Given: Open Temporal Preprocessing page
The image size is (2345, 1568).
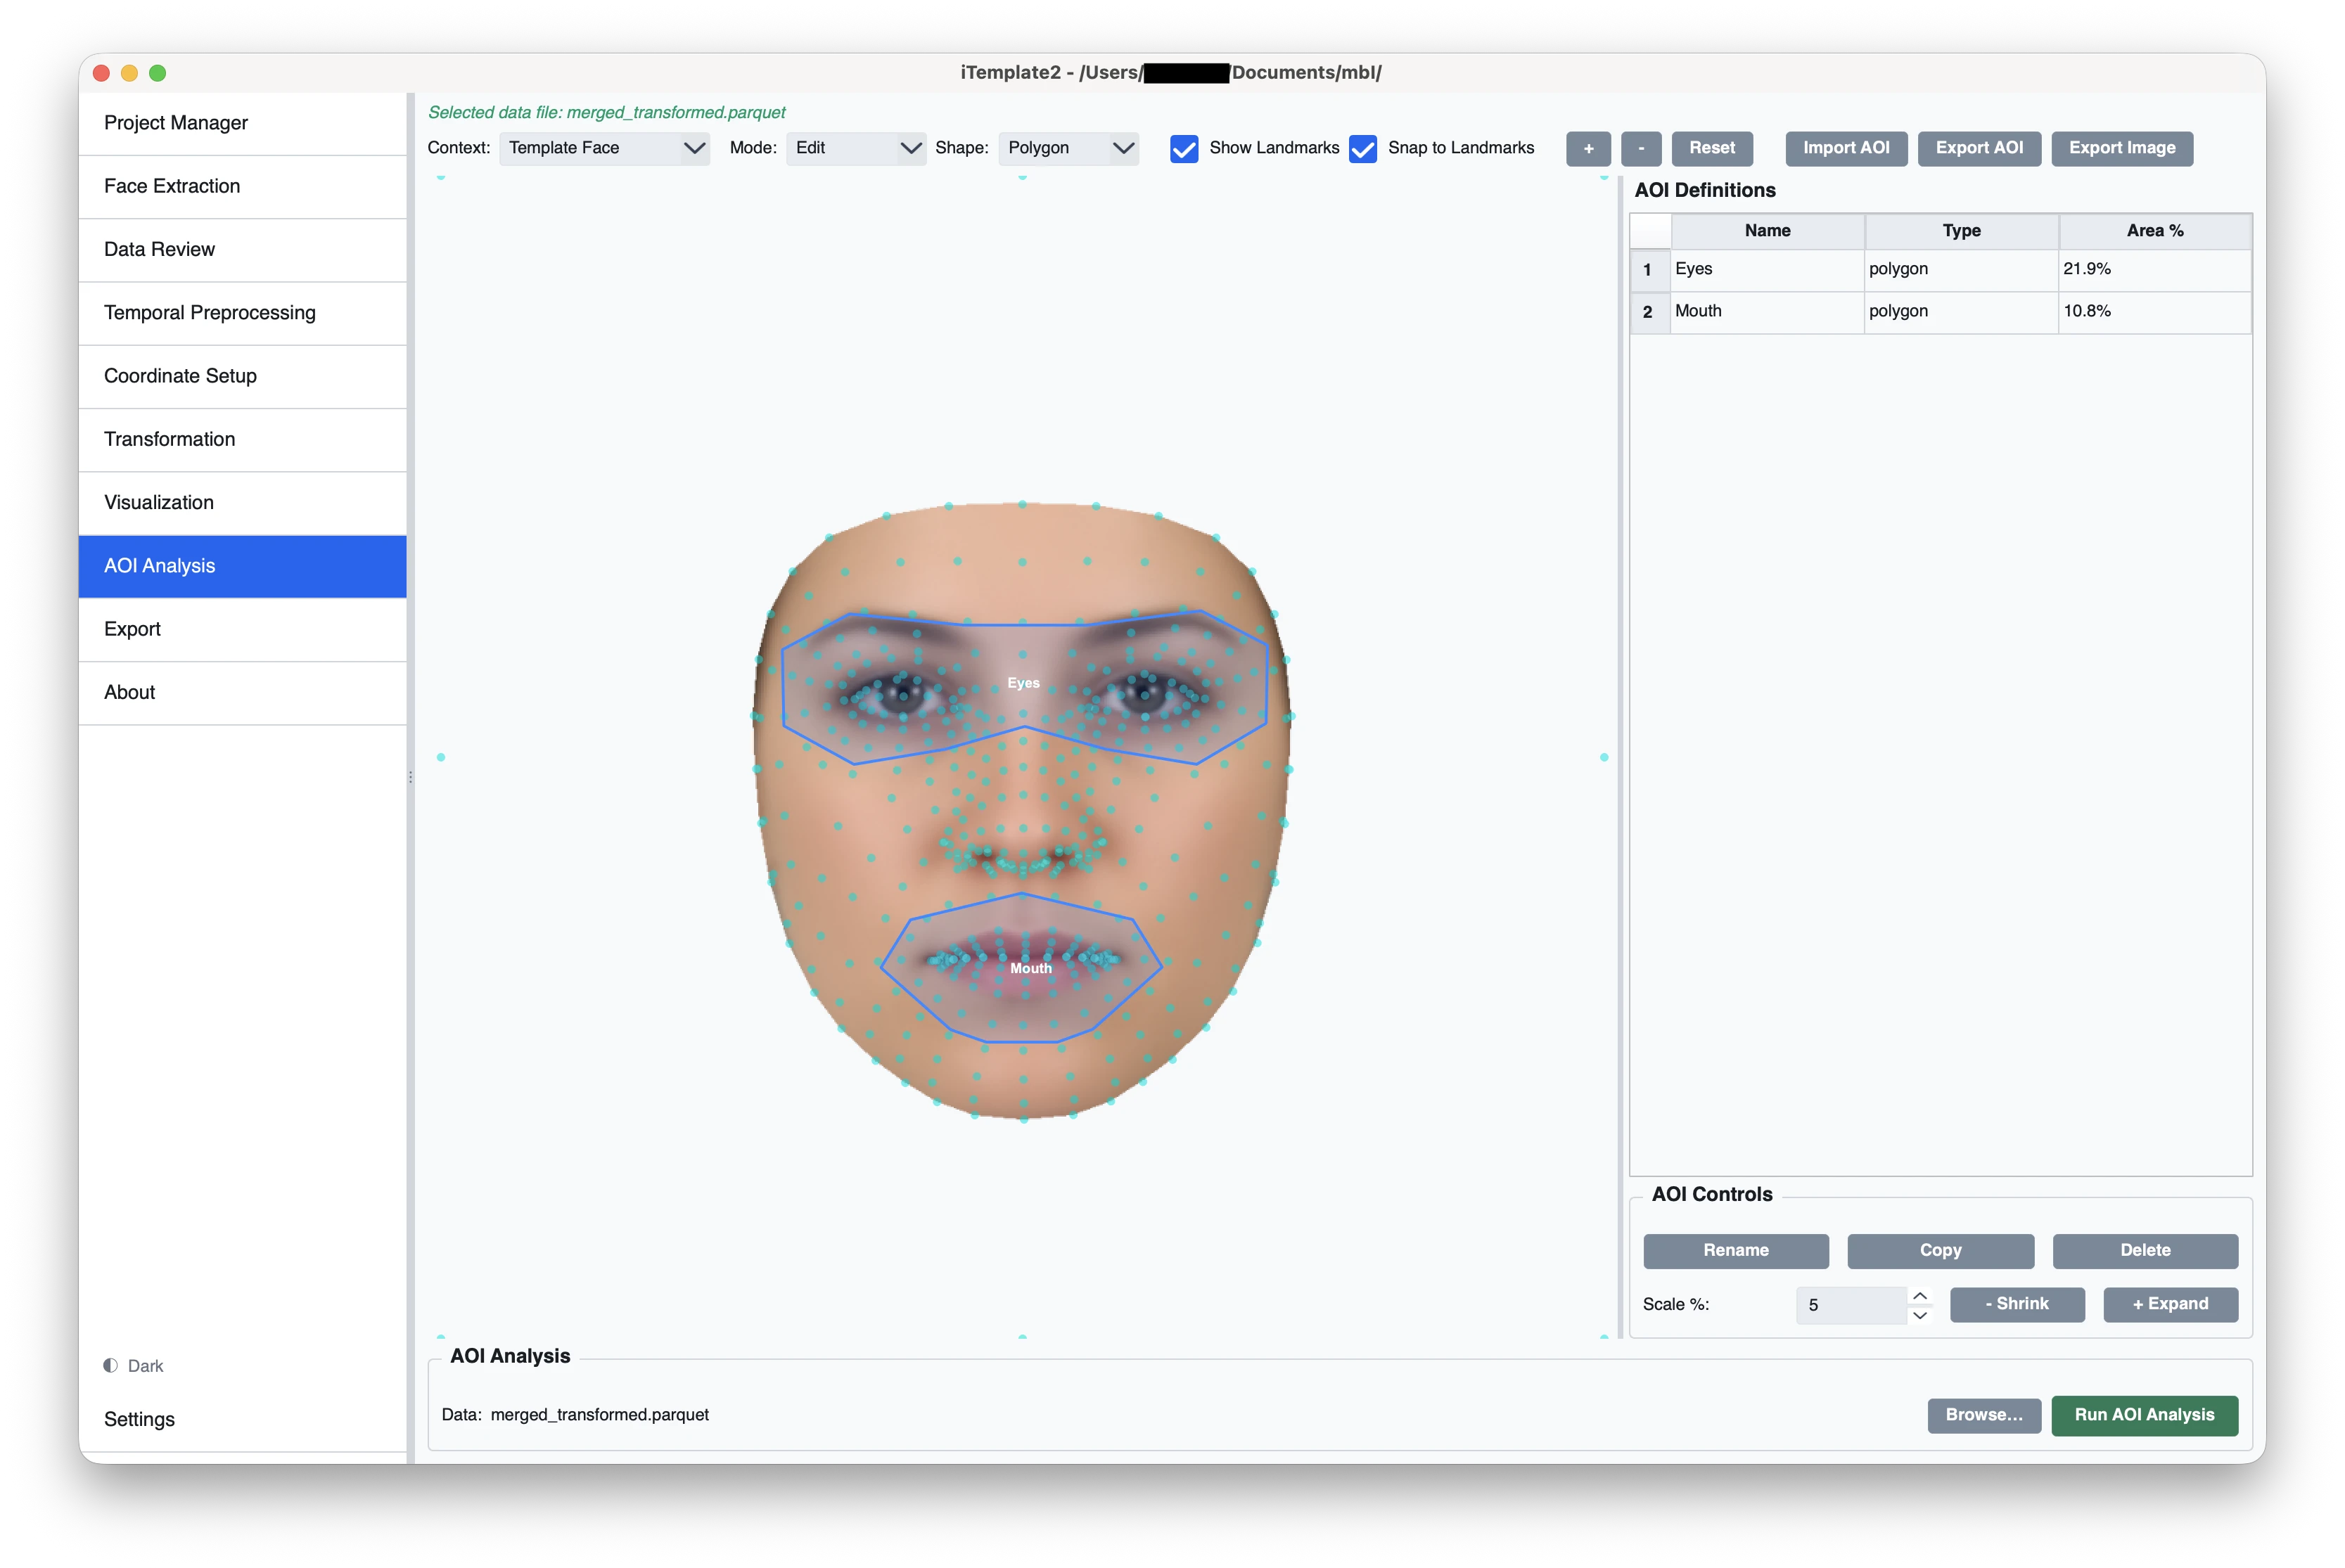Looking at the screenshot, I should point(242,313).
